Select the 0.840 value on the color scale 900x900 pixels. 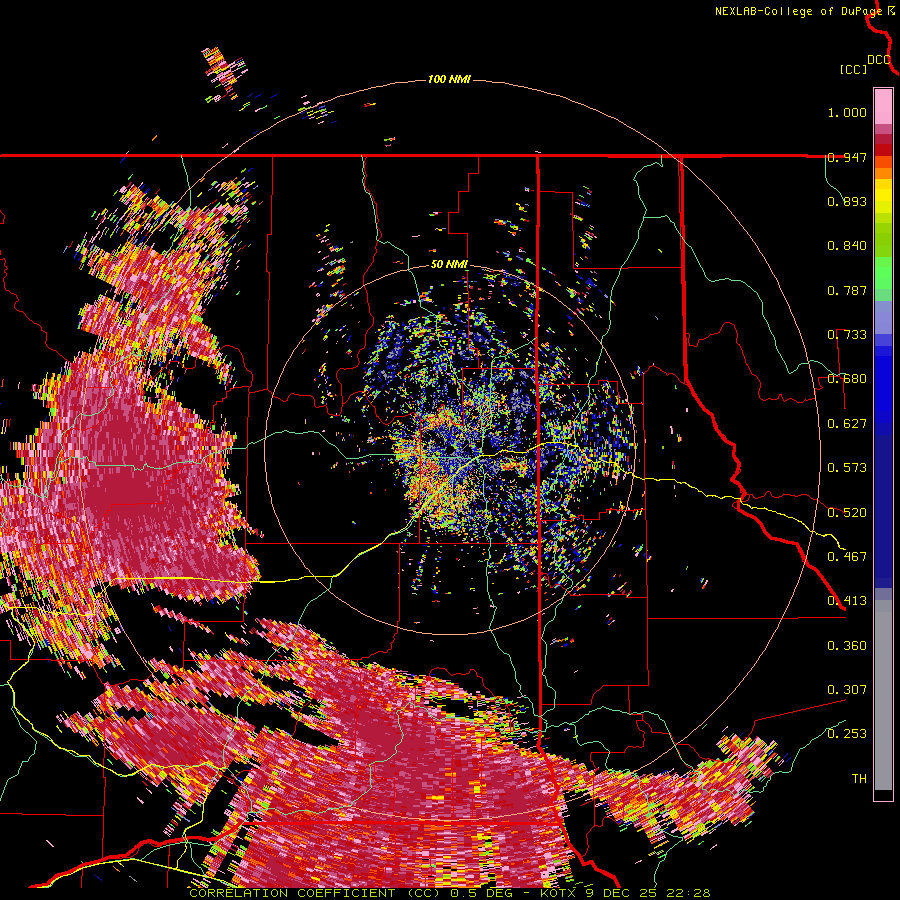847,246
